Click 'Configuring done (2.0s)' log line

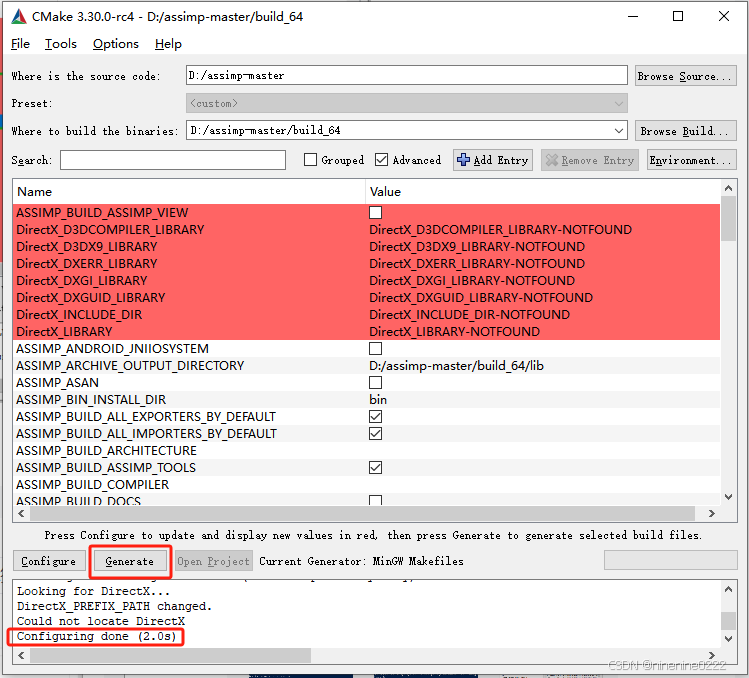[96, 636]
